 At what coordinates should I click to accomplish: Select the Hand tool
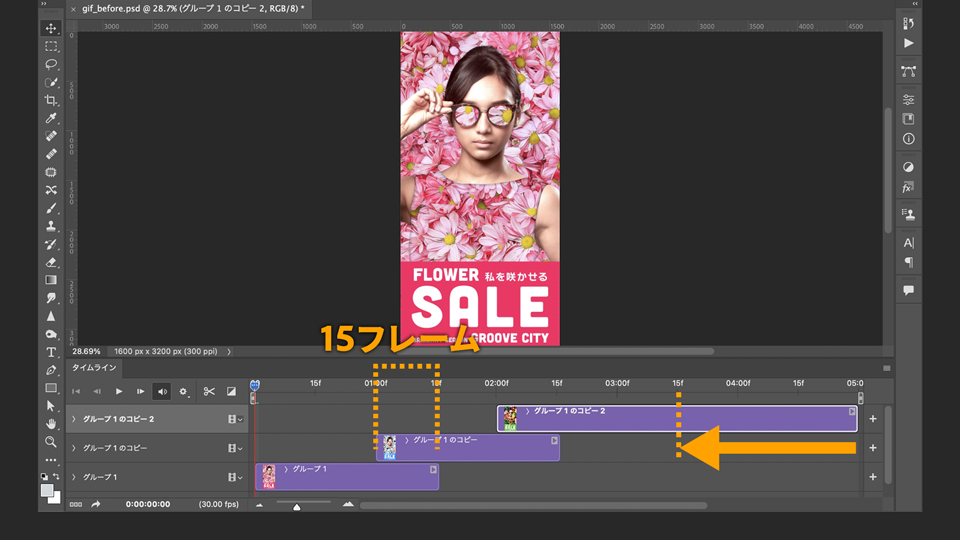click(x=51, y=424)
